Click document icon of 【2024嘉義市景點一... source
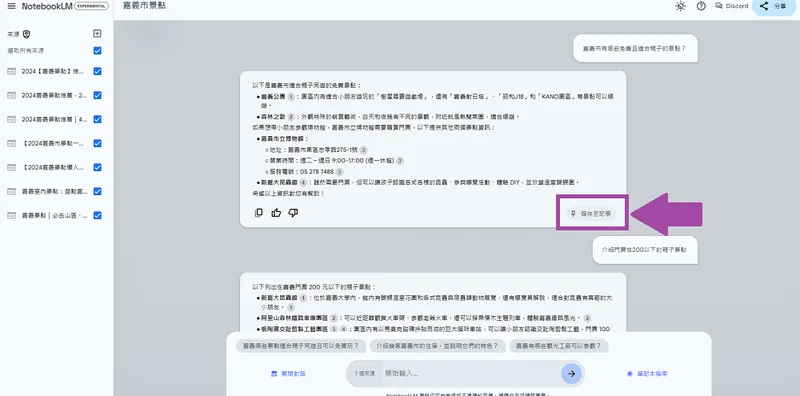 click(x=12, y=143)
